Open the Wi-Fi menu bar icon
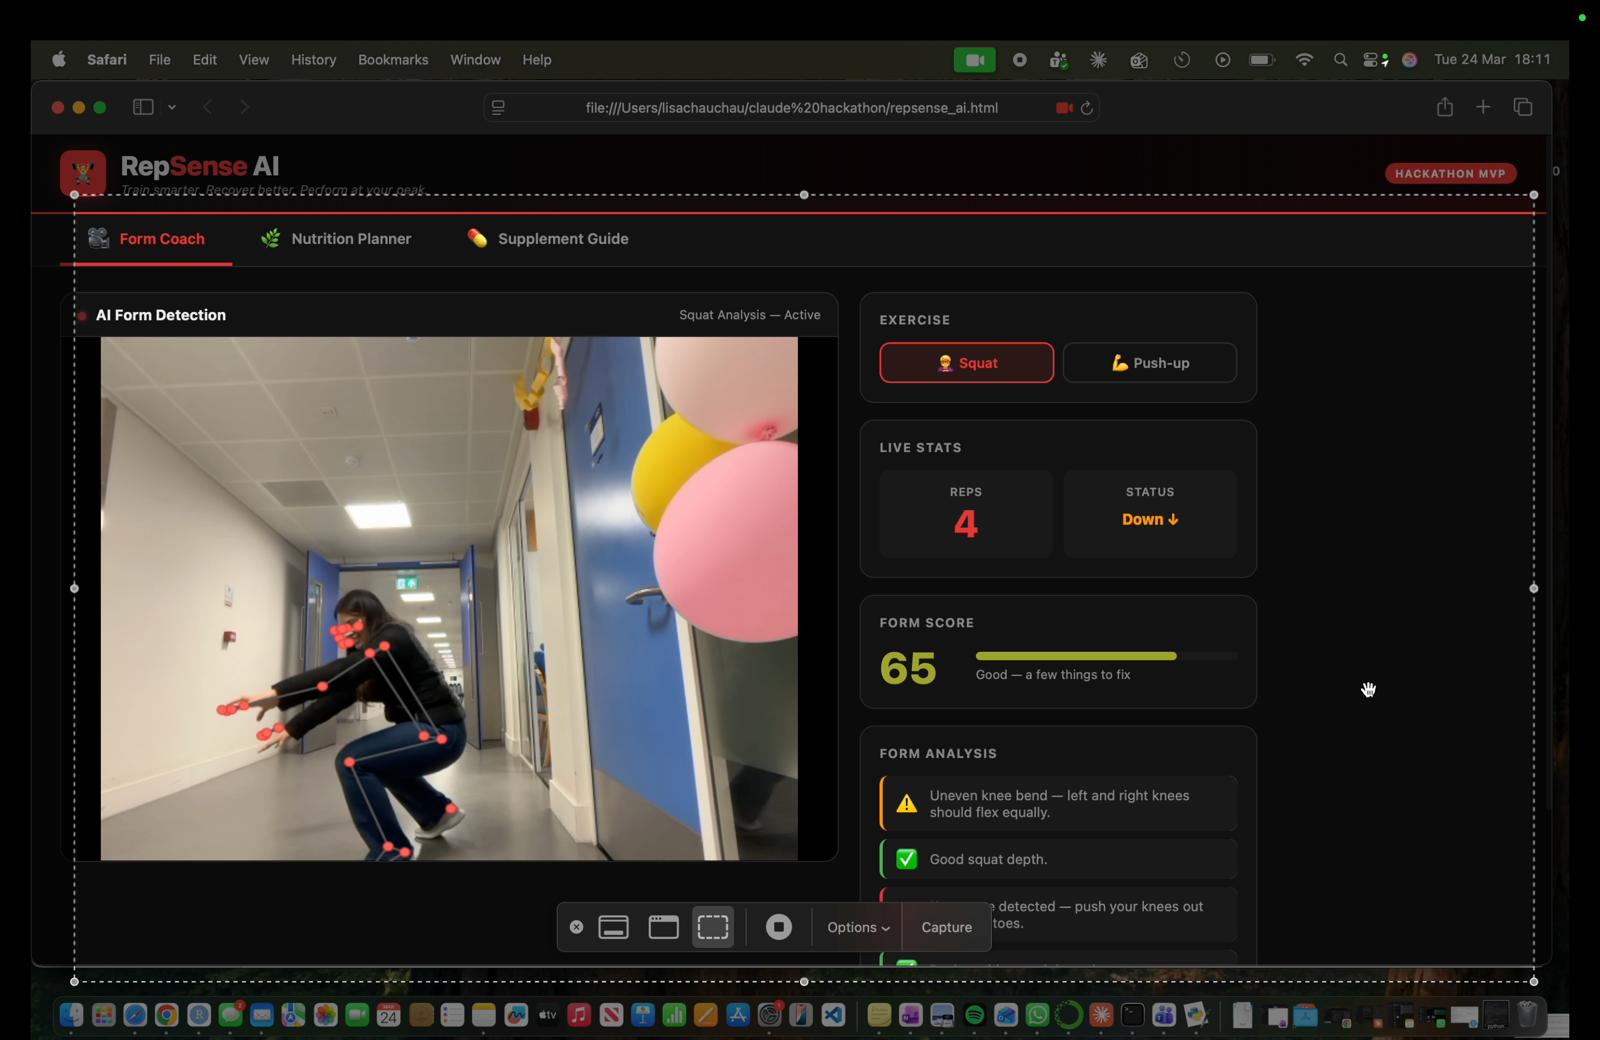 (x=1304, y=60)
